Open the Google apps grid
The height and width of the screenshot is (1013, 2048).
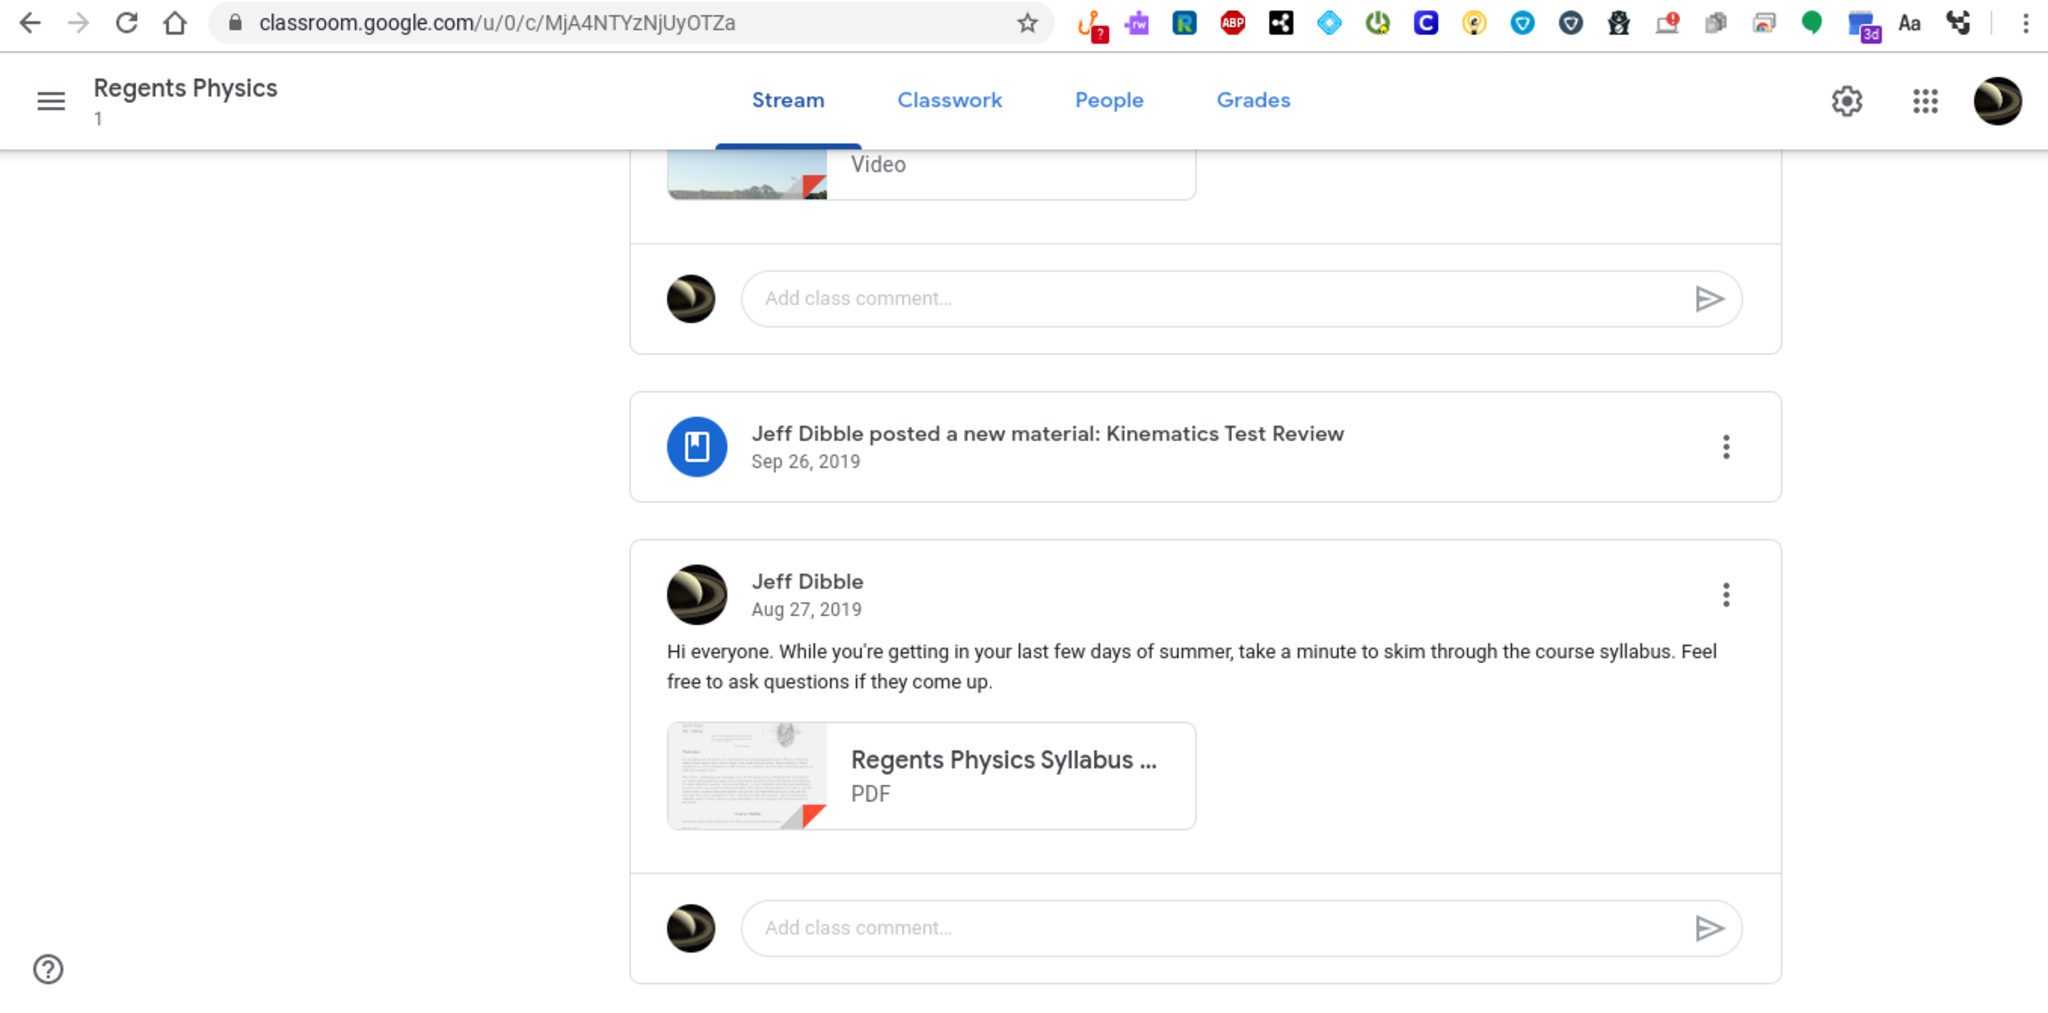1925,101
